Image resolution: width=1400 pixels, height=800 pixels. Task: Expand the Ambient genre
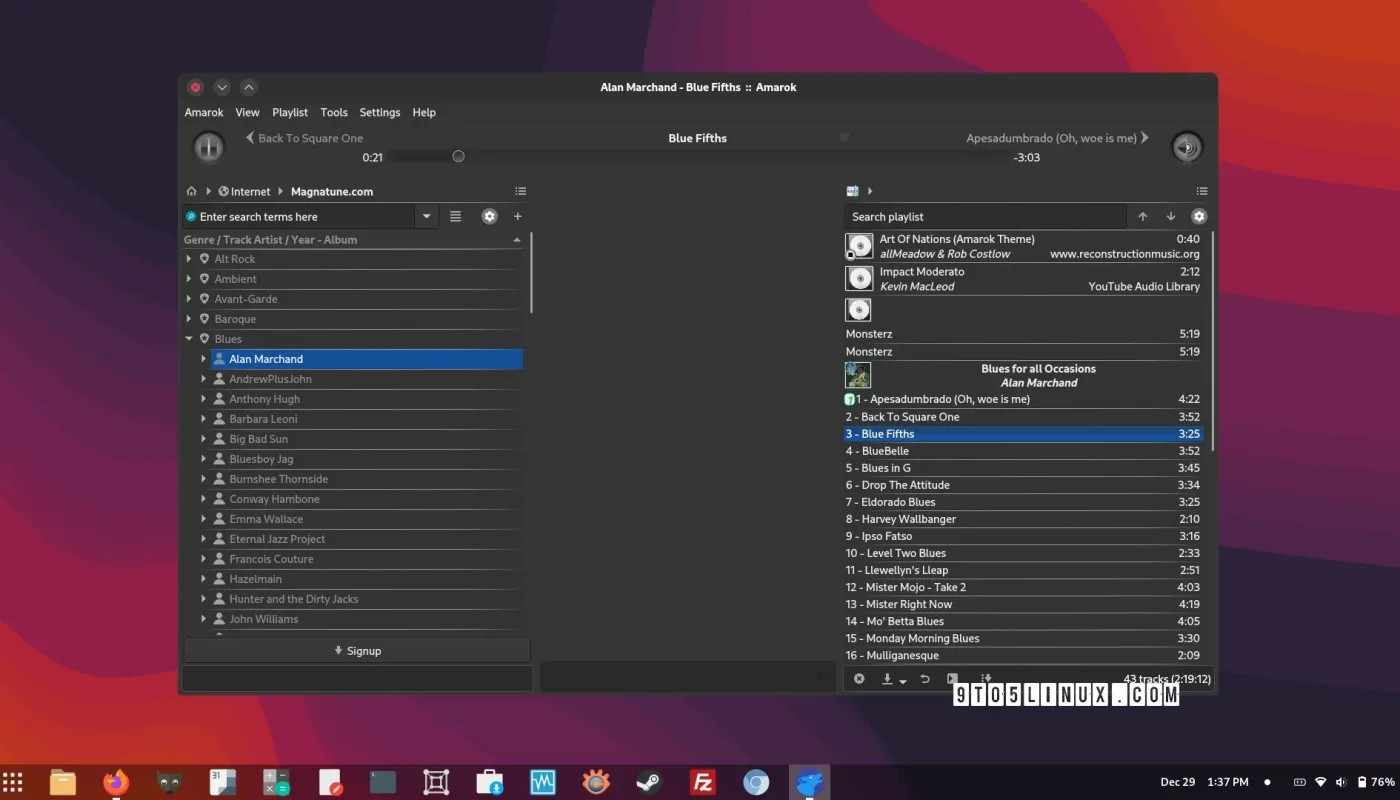(x=189, y=279)
